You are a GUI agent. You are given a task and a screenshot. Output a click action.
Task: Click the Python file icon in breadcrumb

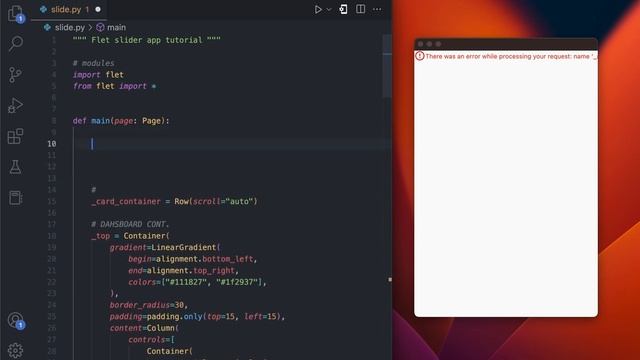click(47, 27)
